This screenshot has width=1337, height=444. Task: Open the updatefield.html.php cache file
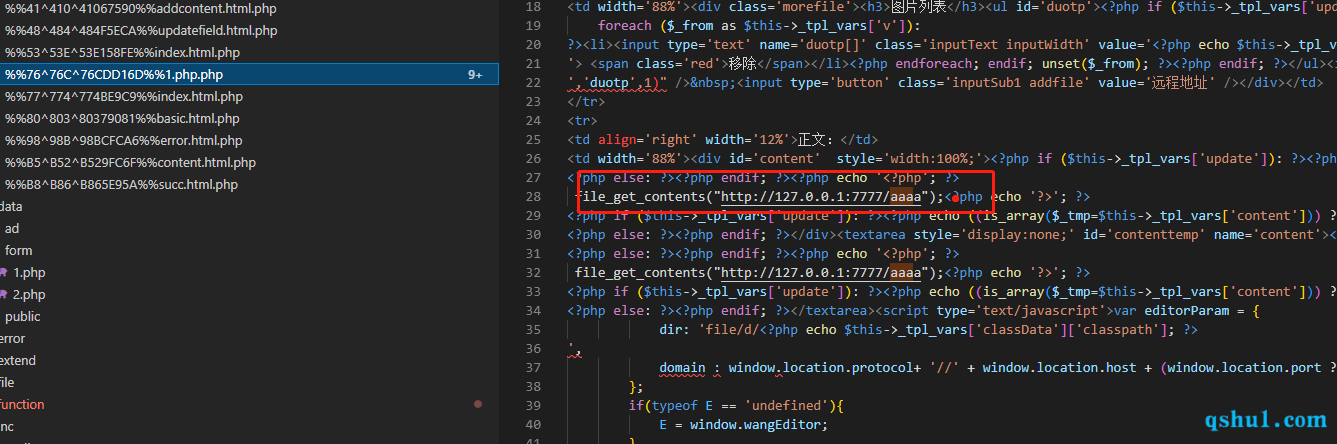[141, 30]
